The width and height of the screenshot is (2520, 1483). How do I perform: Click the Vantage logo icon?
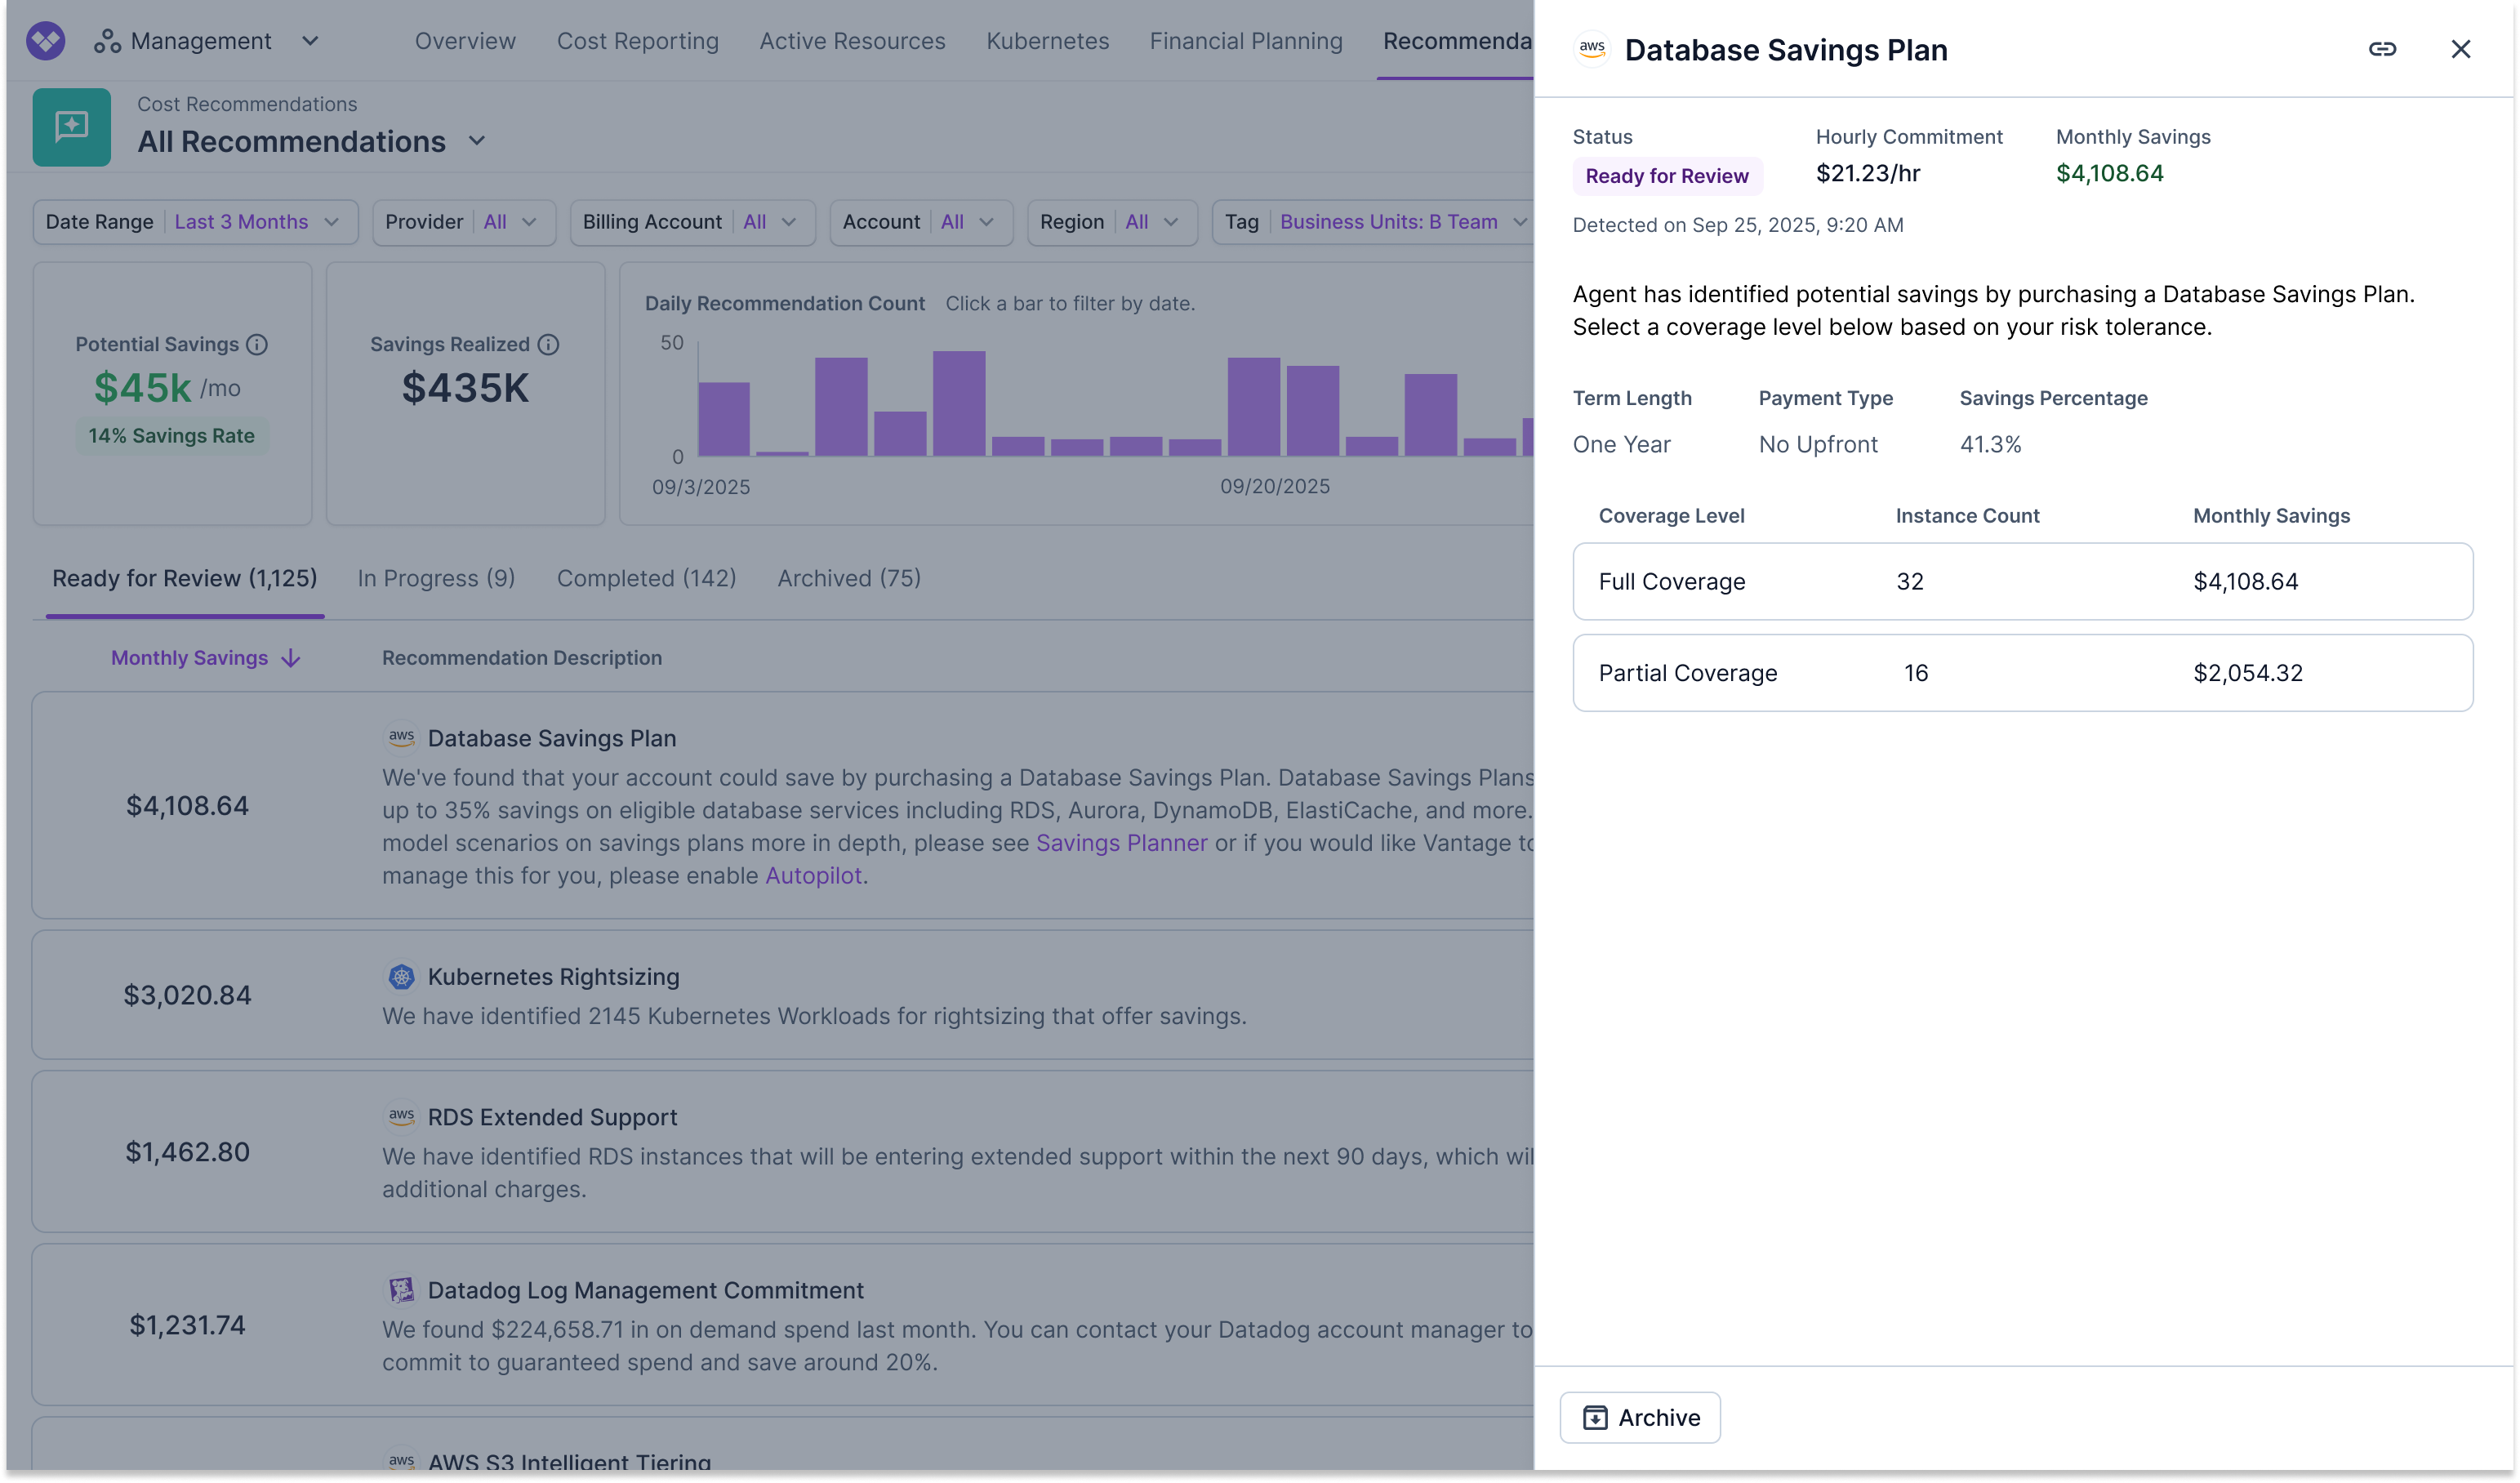(x=46, y=41)
